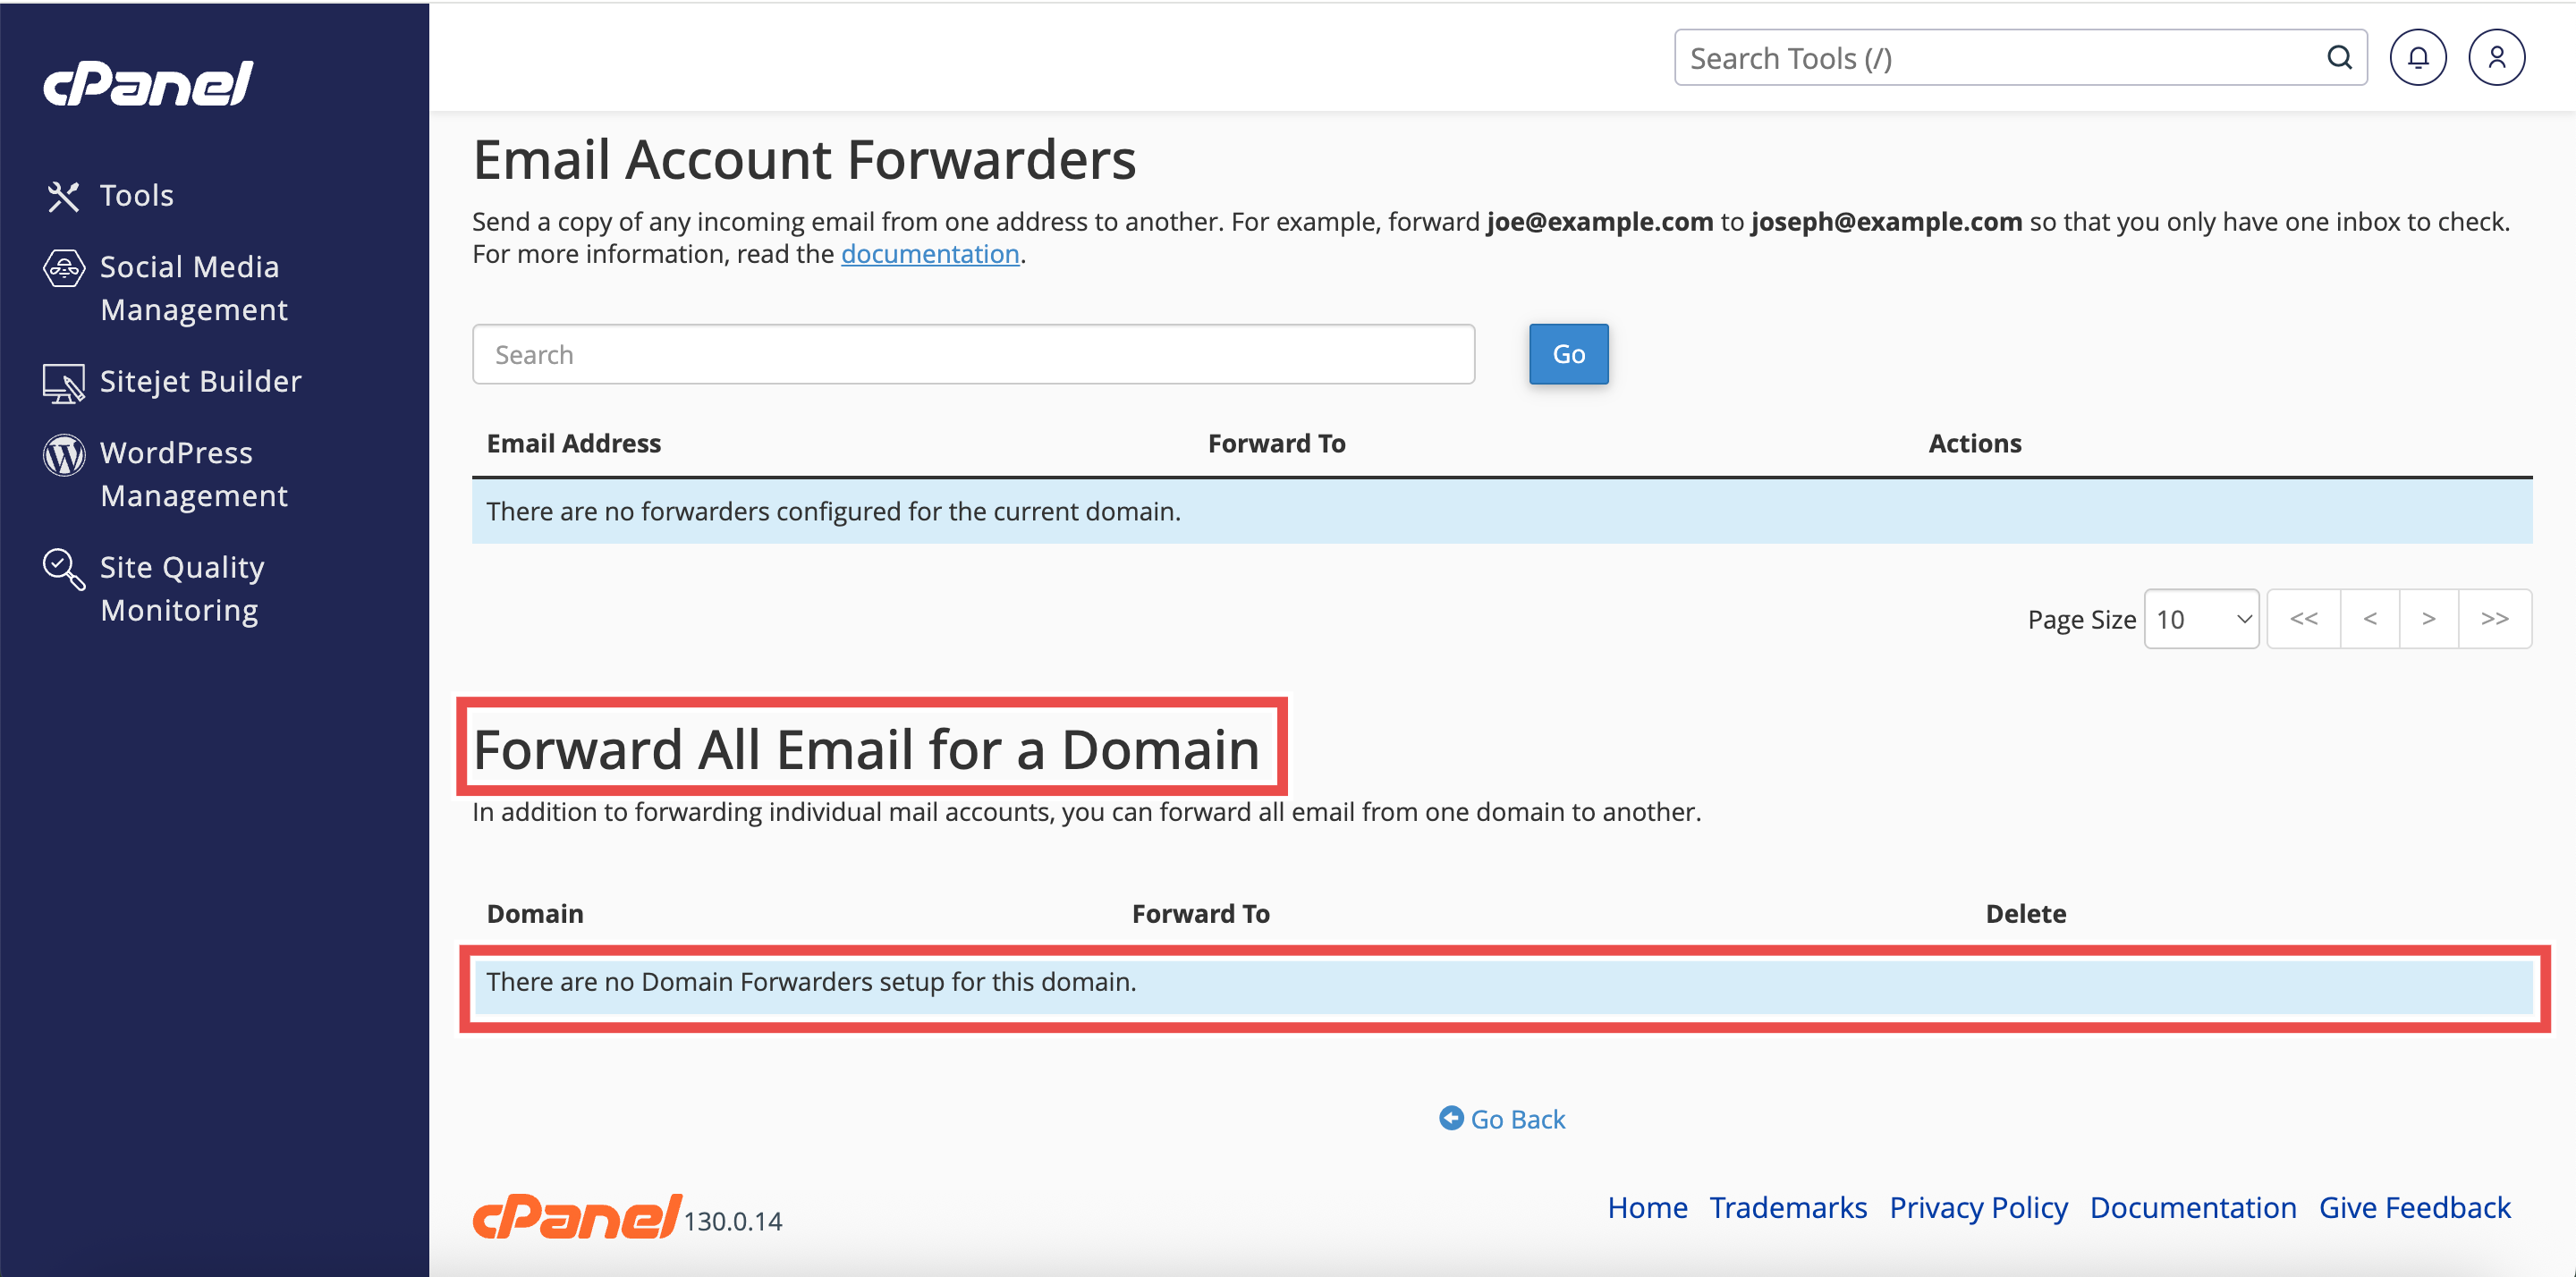
Task: Open the notifications bell icon
Action: tap(2417, 58)
